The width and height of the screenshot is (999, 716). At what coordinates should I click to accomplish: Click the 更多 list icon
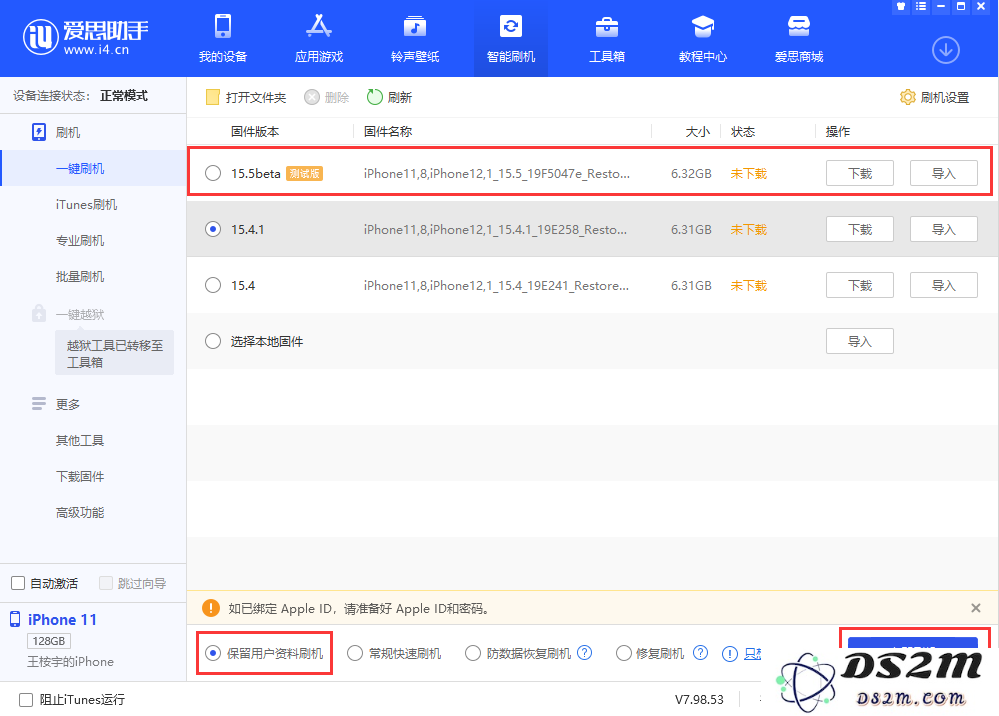pyautogui.click(x=39, y=404)
